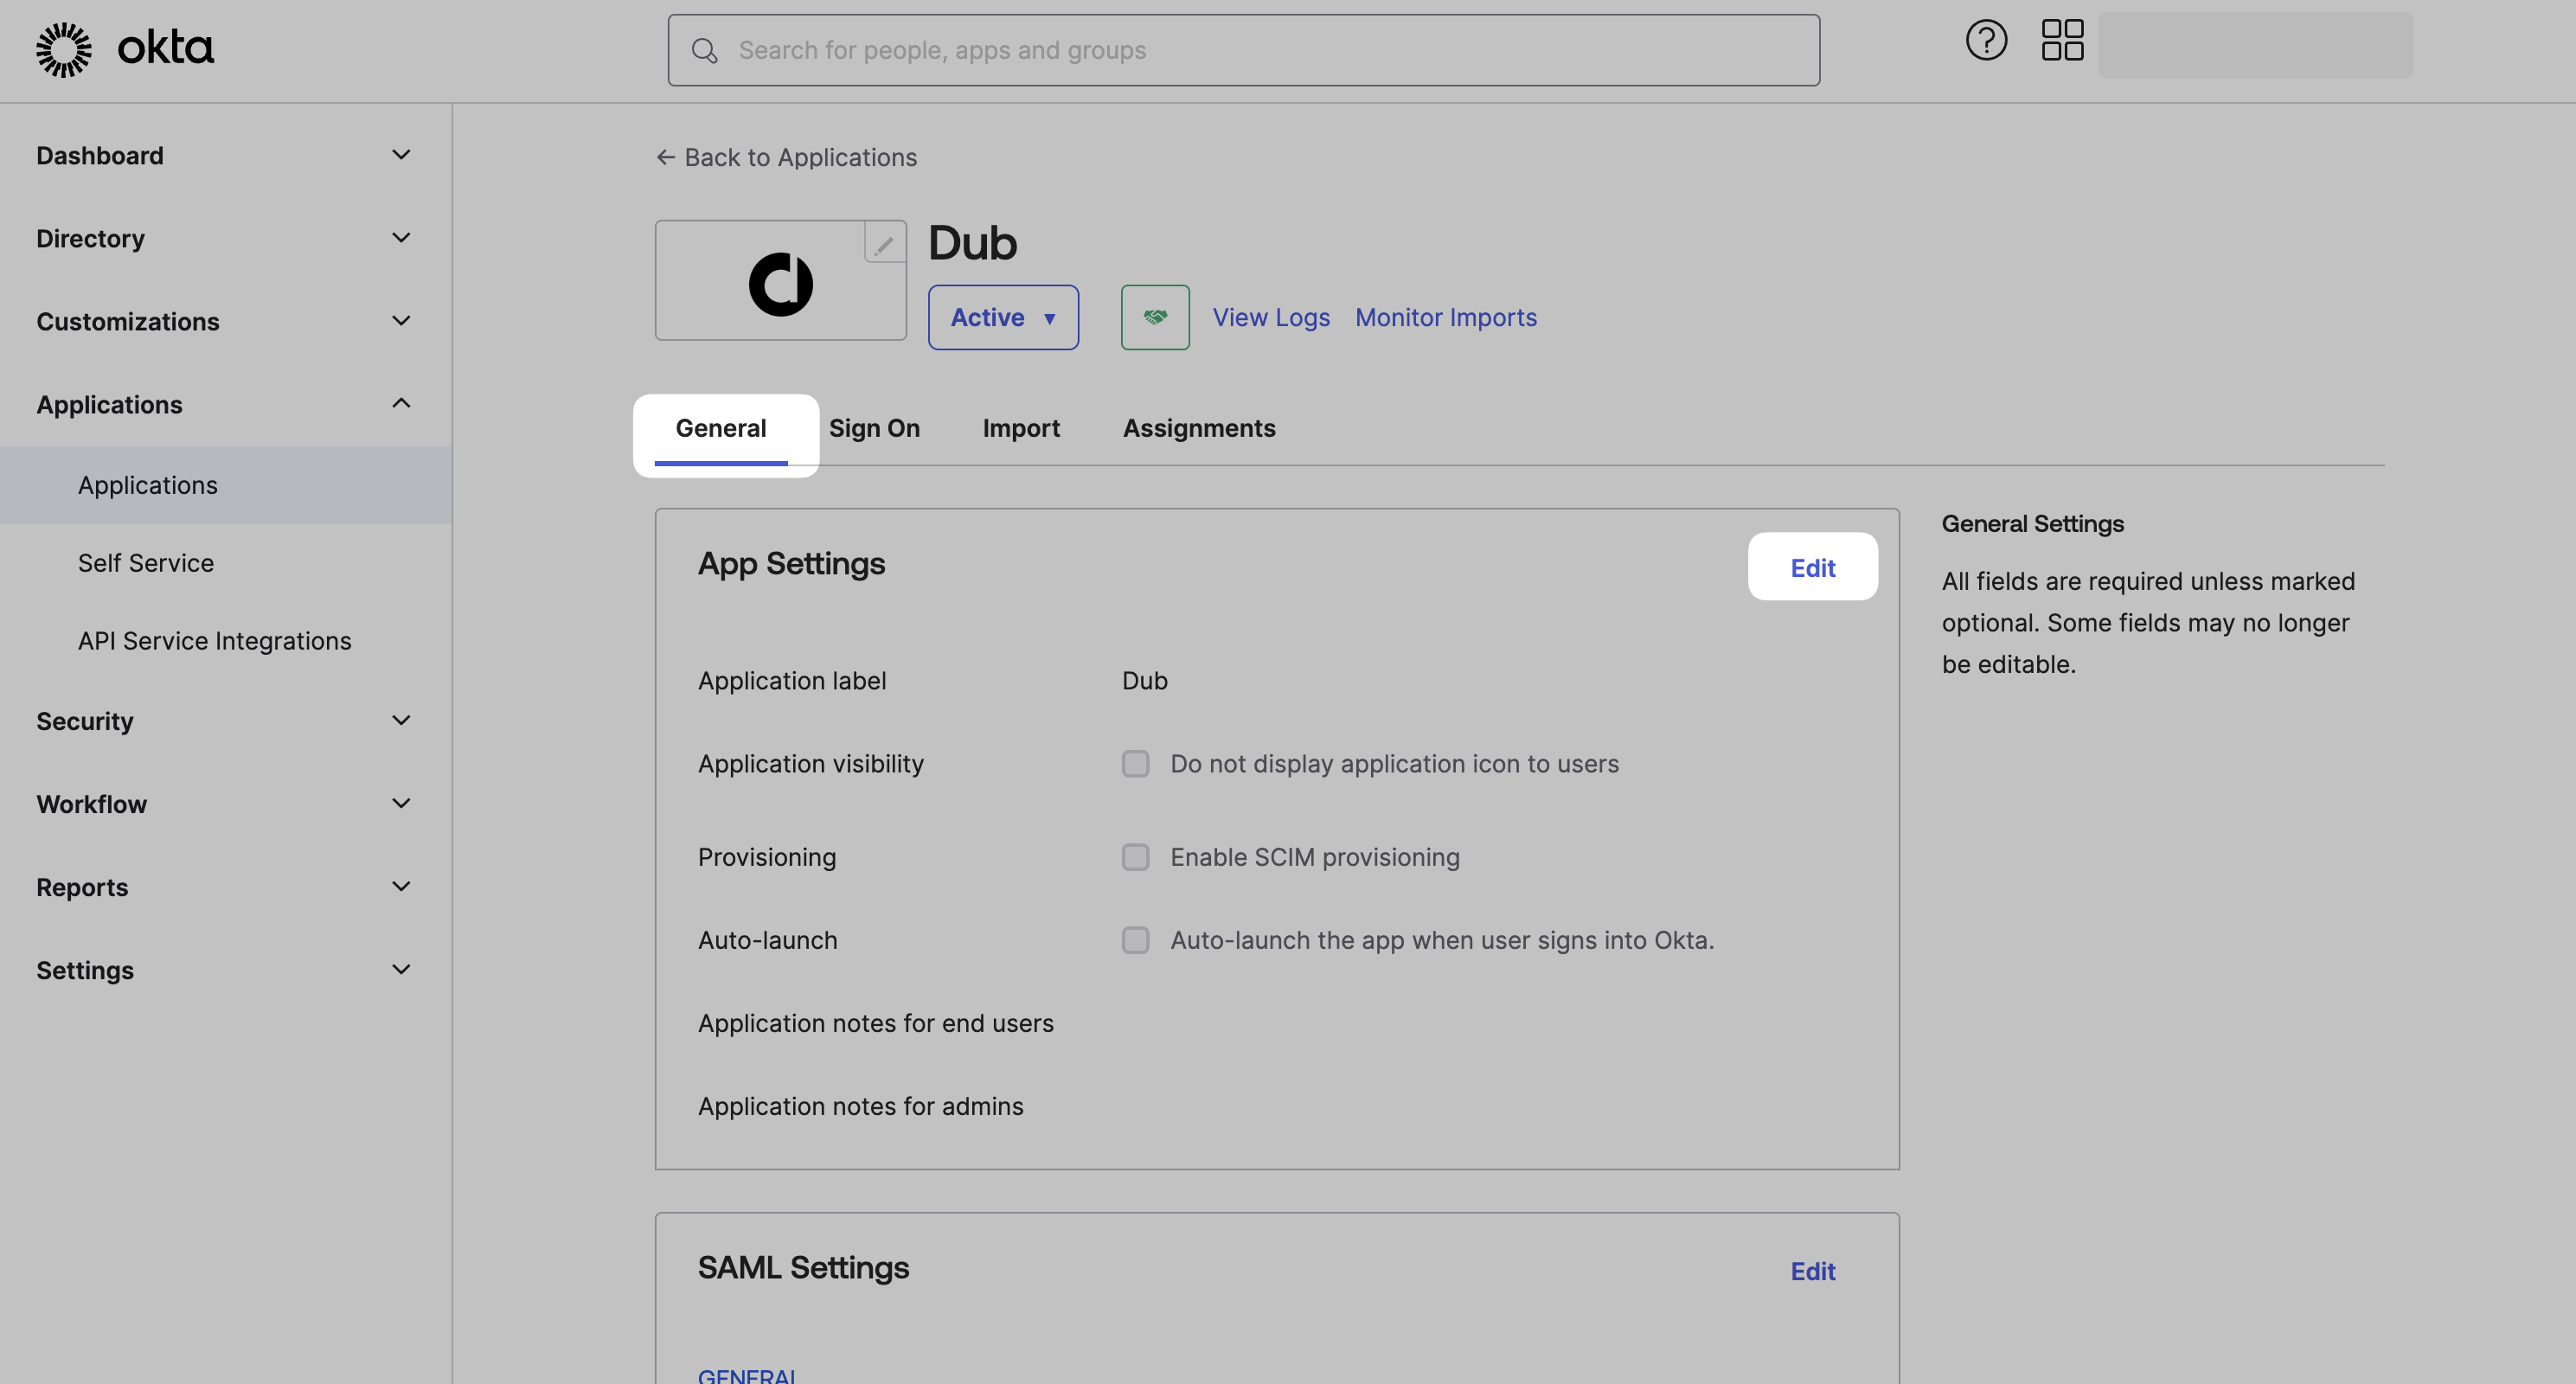The height and width of the screenshot is (1384, 2576).
Task: Switch to the Sign On tab
Action: [x=874, y=429]
